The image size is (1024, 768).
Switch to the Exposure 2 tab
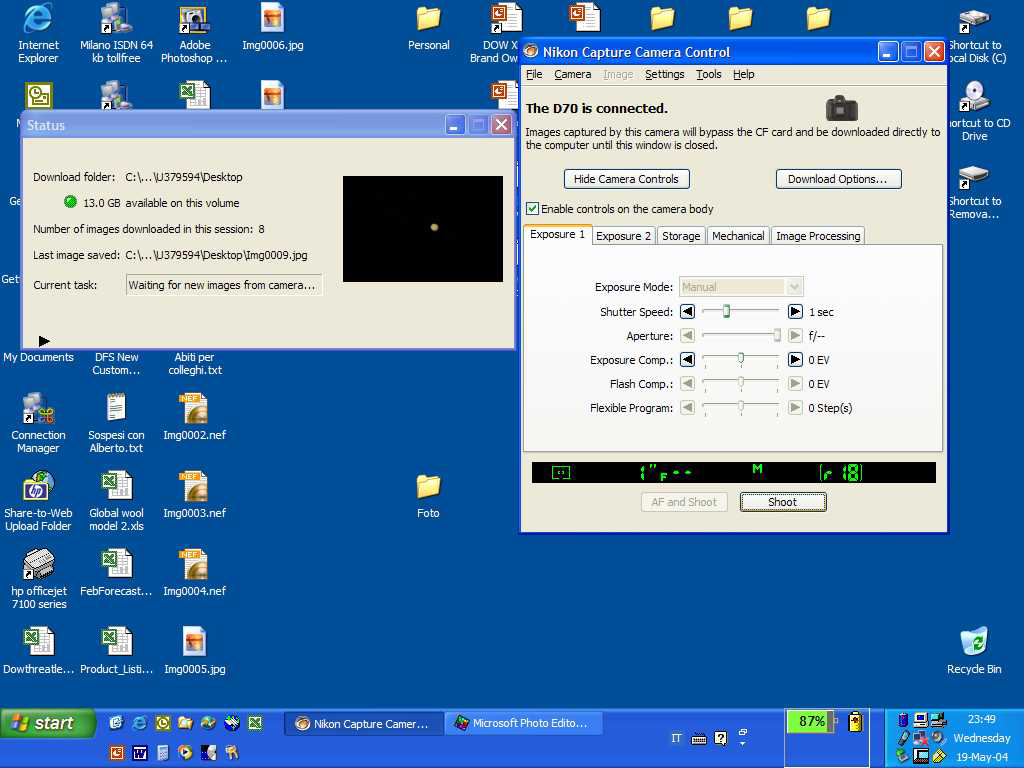tap(623, 236)
